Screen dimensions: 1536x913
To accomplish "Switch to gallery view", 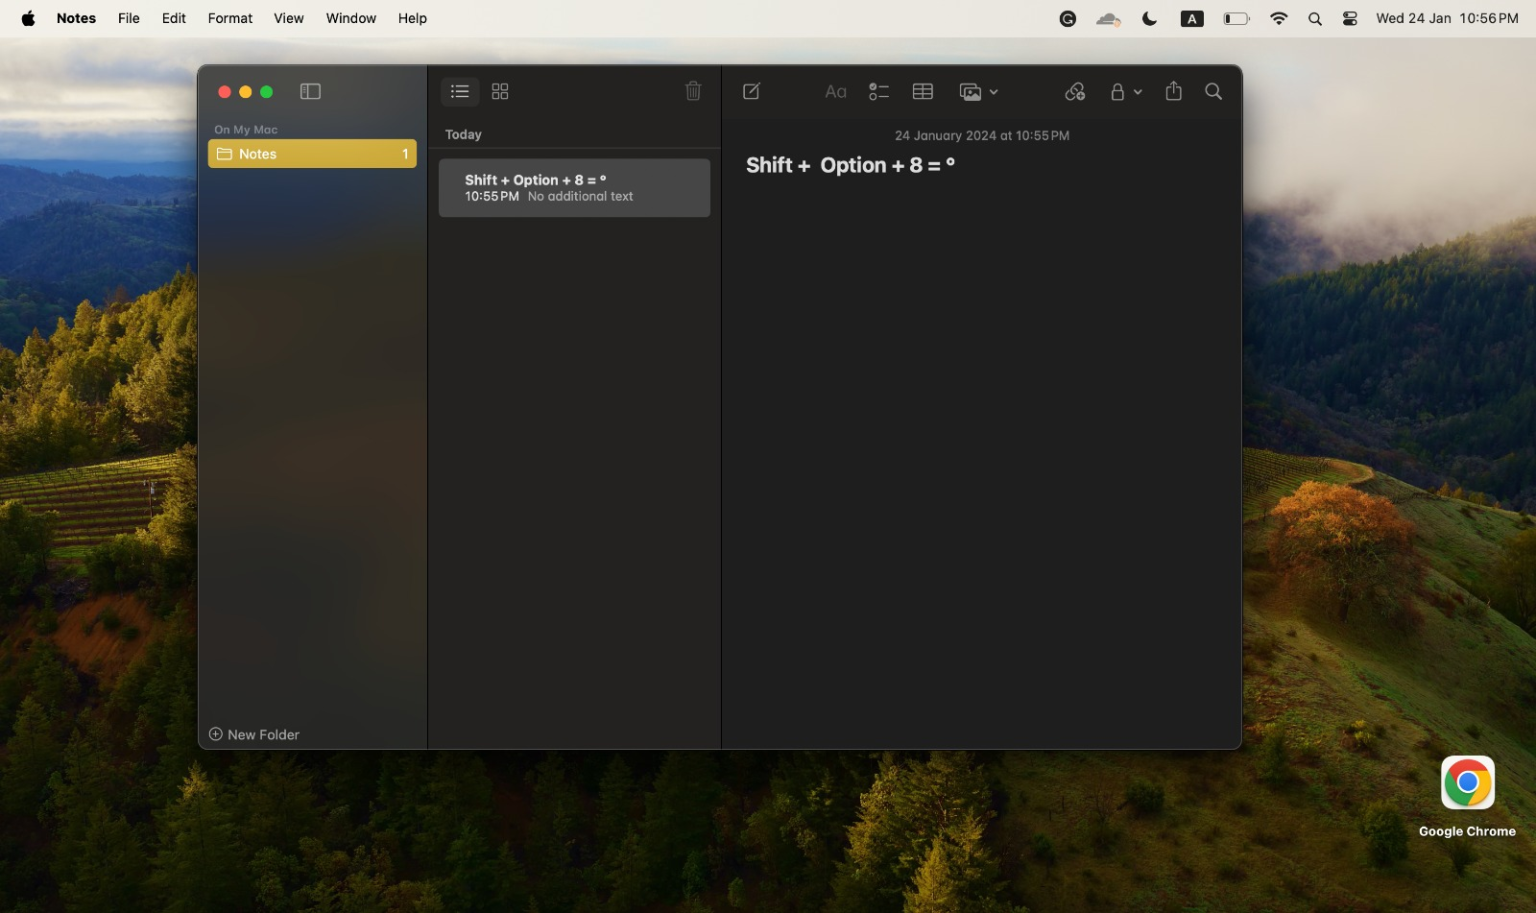I will pyautogui.click(x=500, y=91).
